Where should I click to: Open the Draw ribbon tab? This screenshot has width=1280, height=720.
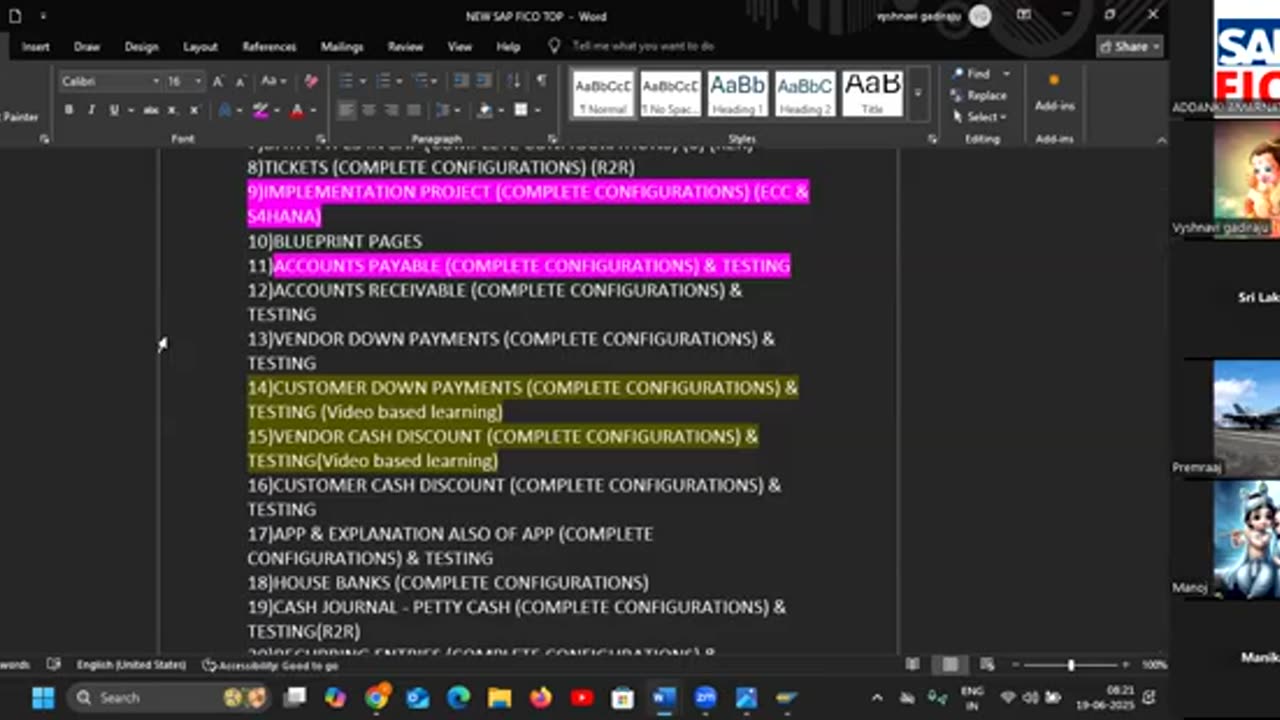(x=87, y=46)
